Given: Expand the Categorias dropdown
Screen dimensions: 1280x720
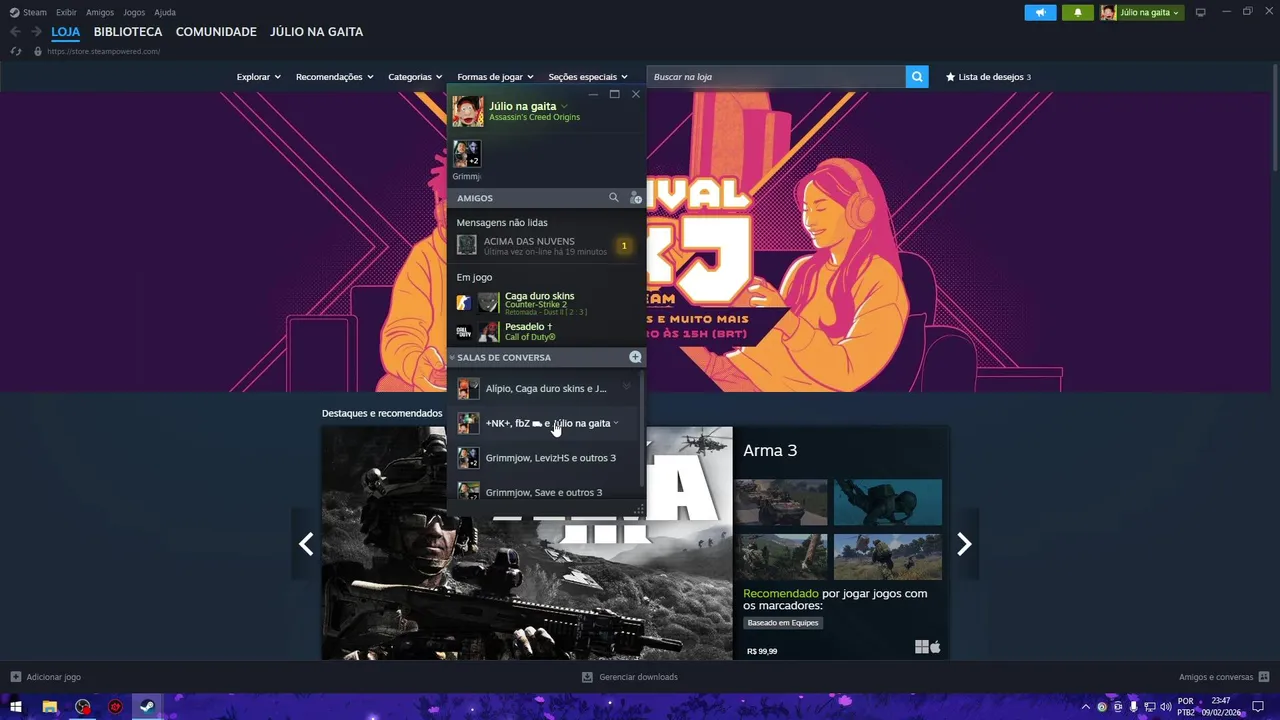Looking at the screenshot, I should pos(415,77).
